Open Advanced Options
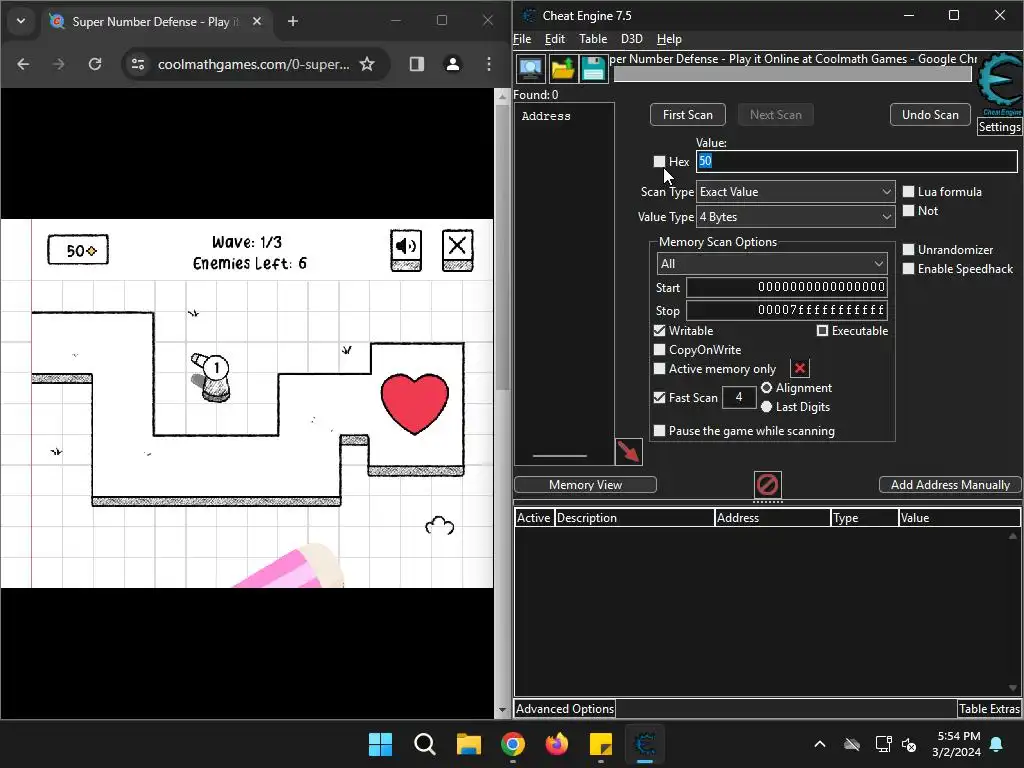This screenshot has height=768, width=1024. [565, 709]
